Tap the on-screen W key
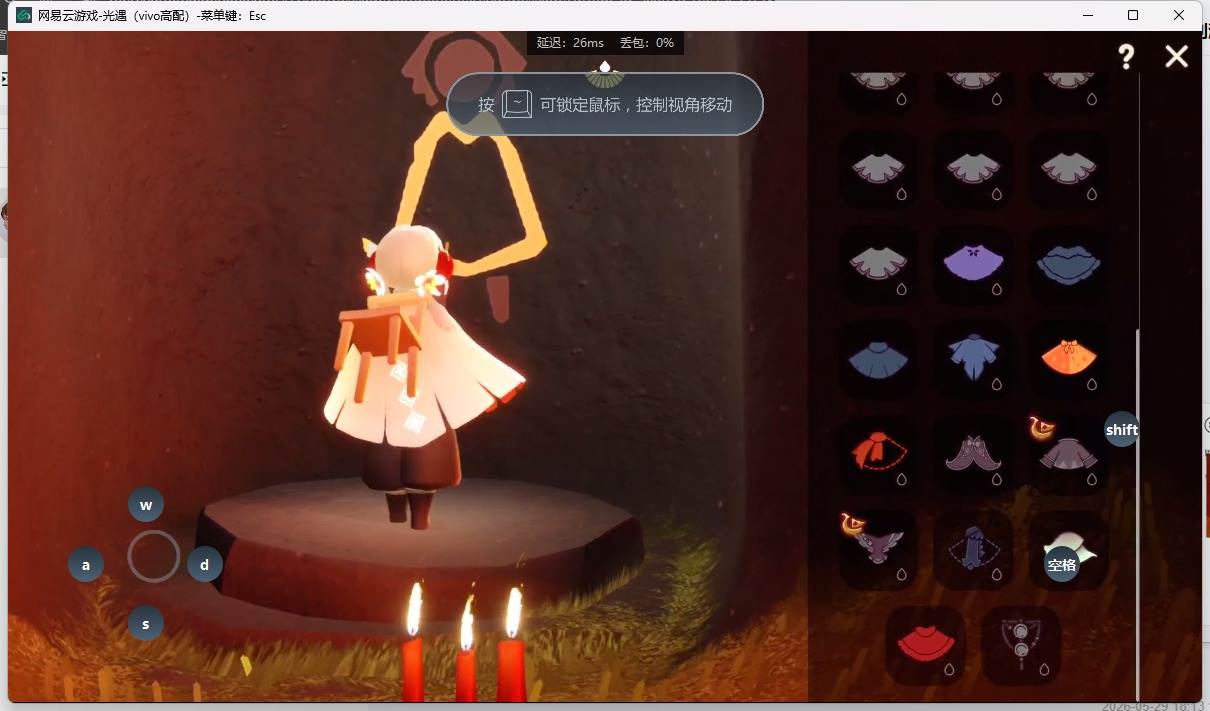 pyautogui.click(x=146, y=505)
